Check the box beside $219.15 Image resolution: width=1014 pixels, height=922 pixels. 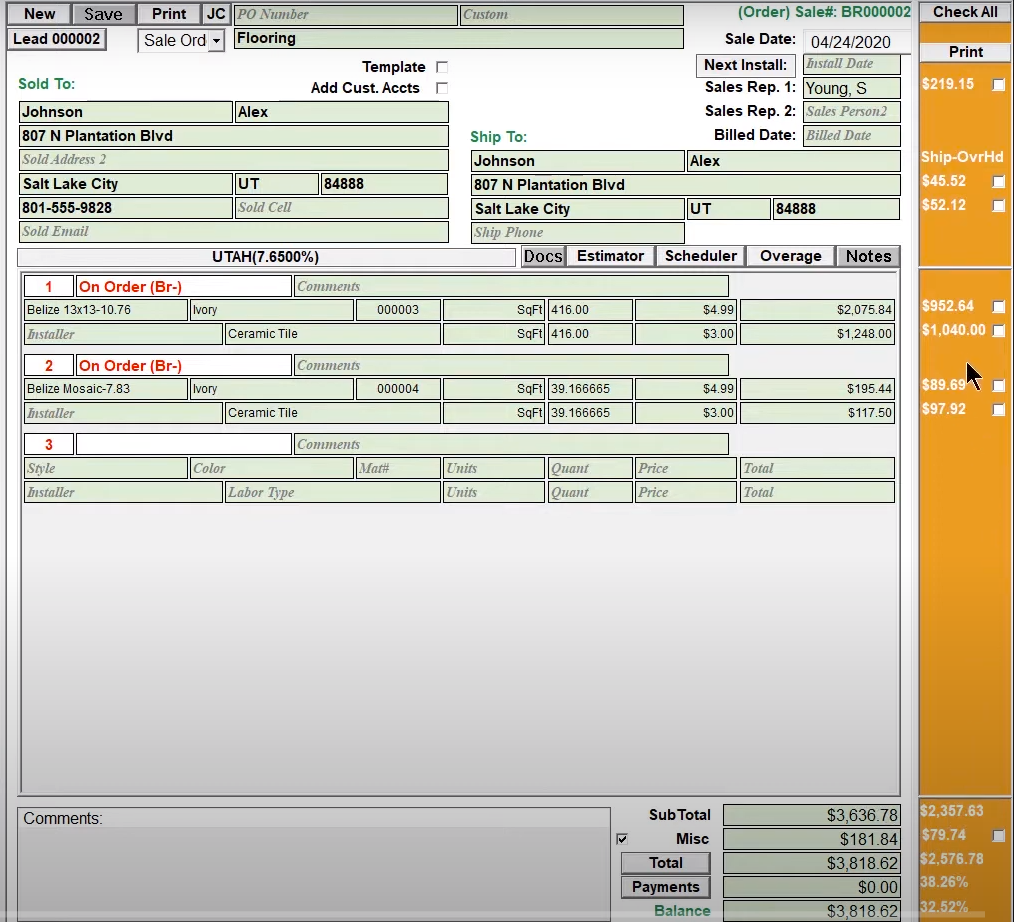click(x=999, y=85)
